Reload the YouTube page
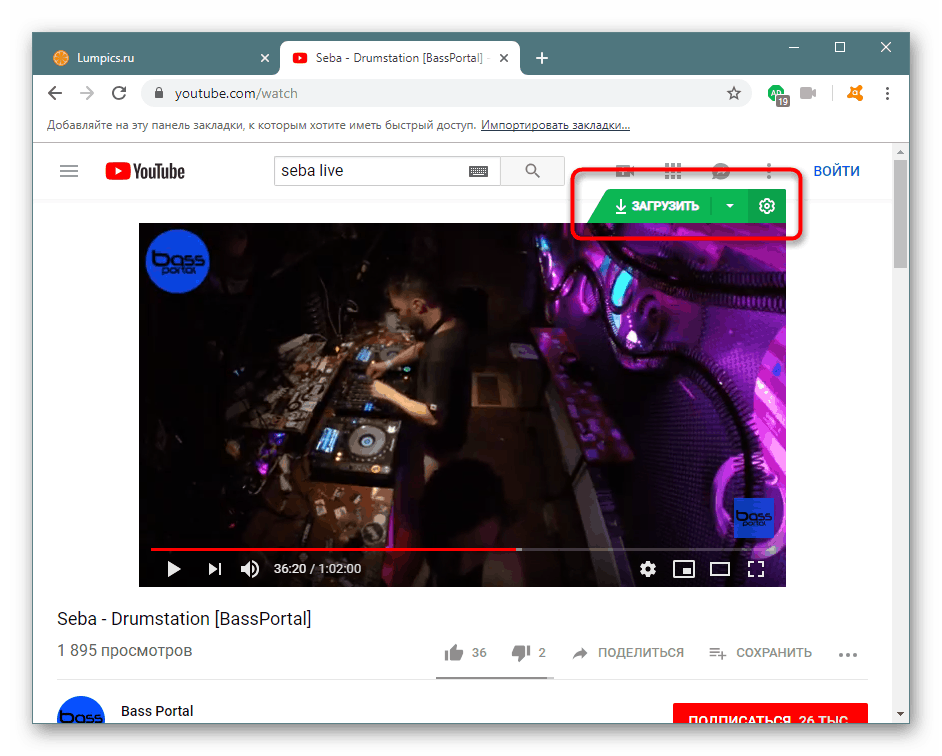Screen dimensions: 942x756 [119, 93]
